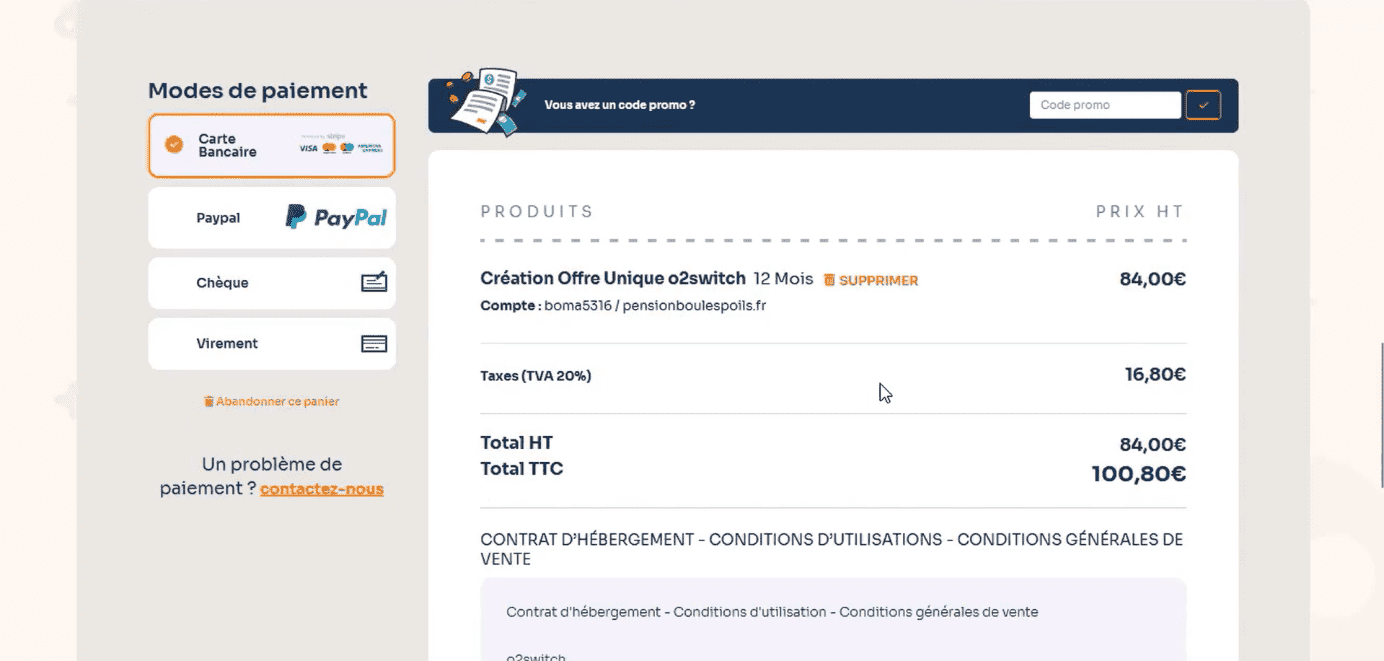Screen dimensions: 1384x661
Task: Click the Mastercard logo
Action: tap(329, 148)
